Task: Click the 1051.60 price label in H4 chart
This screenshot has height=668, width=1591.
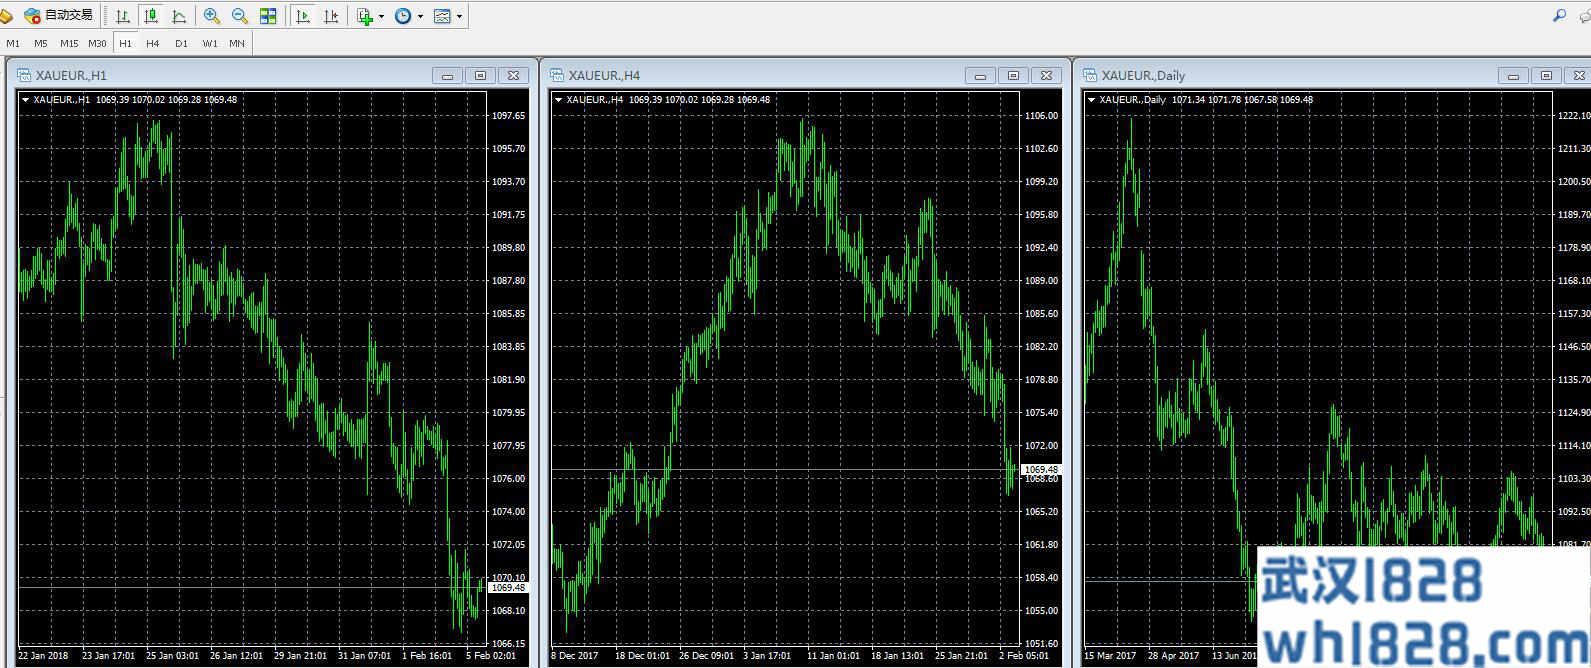Action: pyautogui.click(x=1041, y=644)
